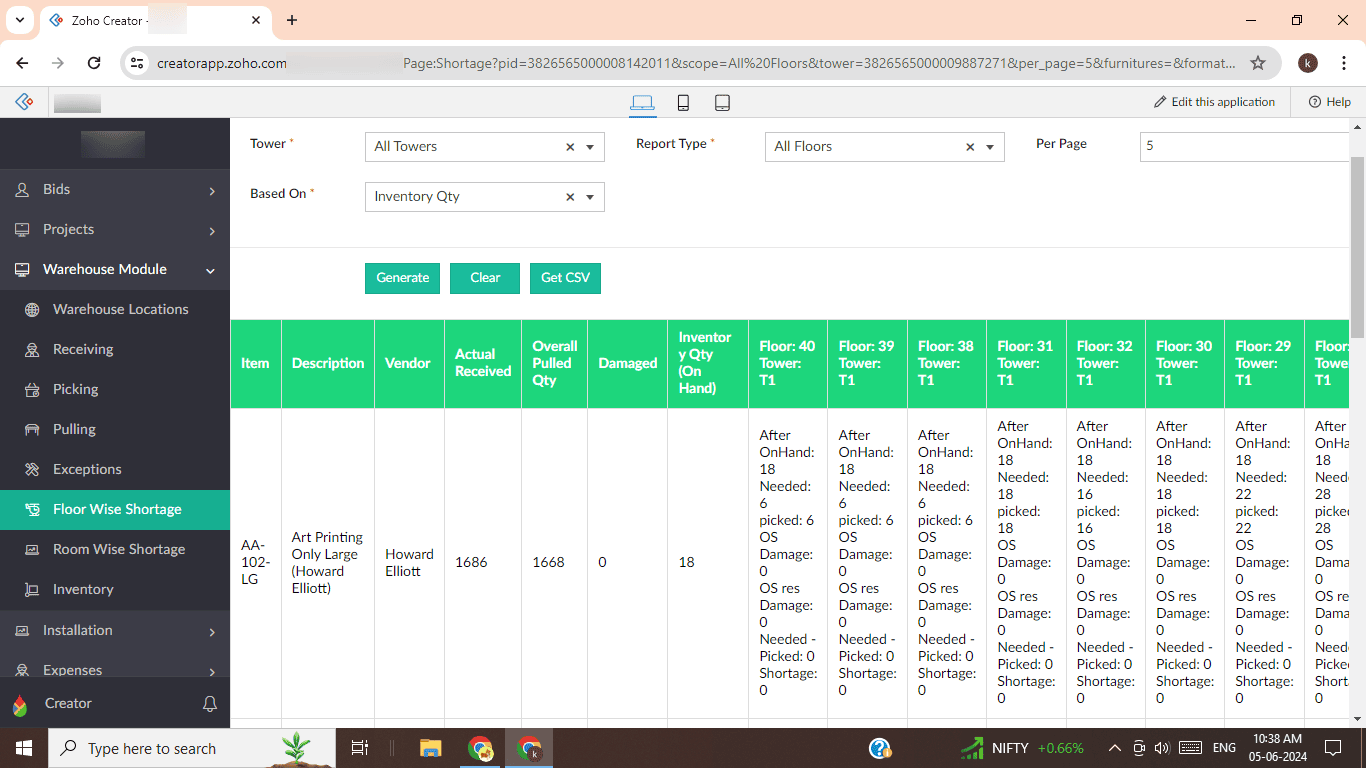Viewport: 1366px width, 768px height.
Task: Expand the Tower dropdown showing All Towers
Action: 589,146
